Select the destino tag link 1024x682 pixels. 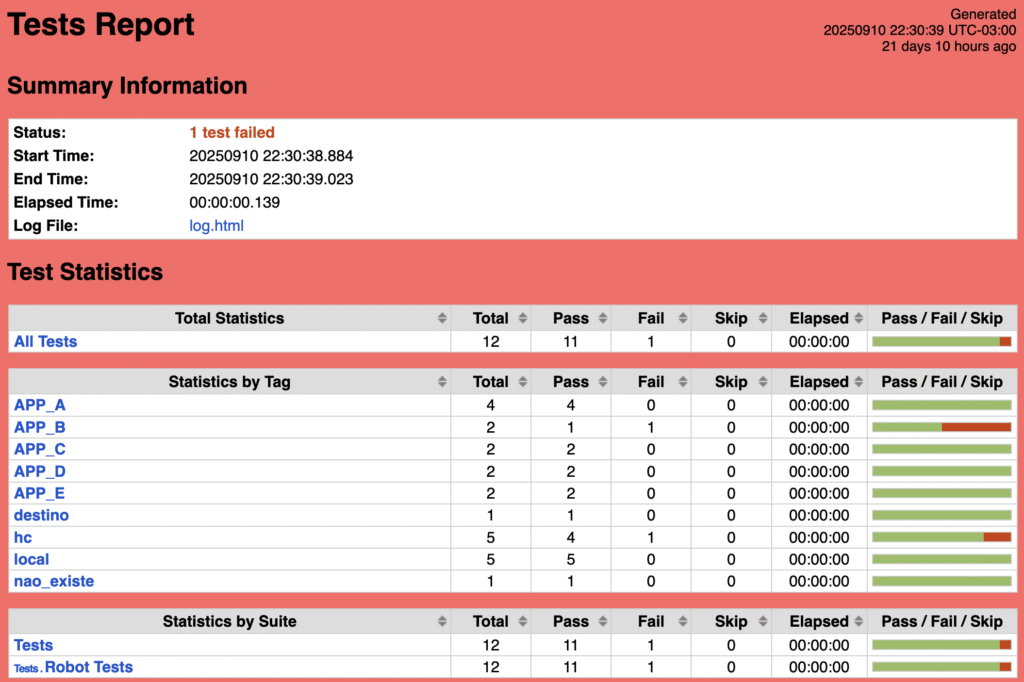click(x=41, y=515)
